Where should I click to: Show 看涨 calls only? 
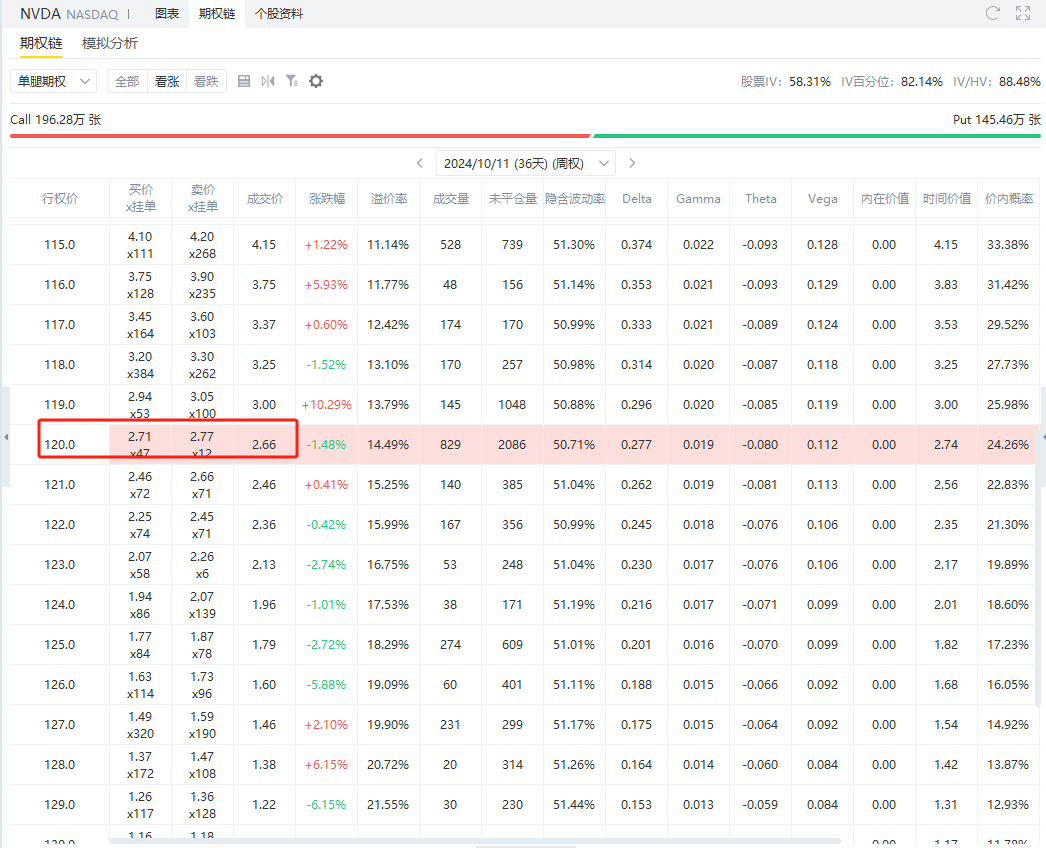167,81
